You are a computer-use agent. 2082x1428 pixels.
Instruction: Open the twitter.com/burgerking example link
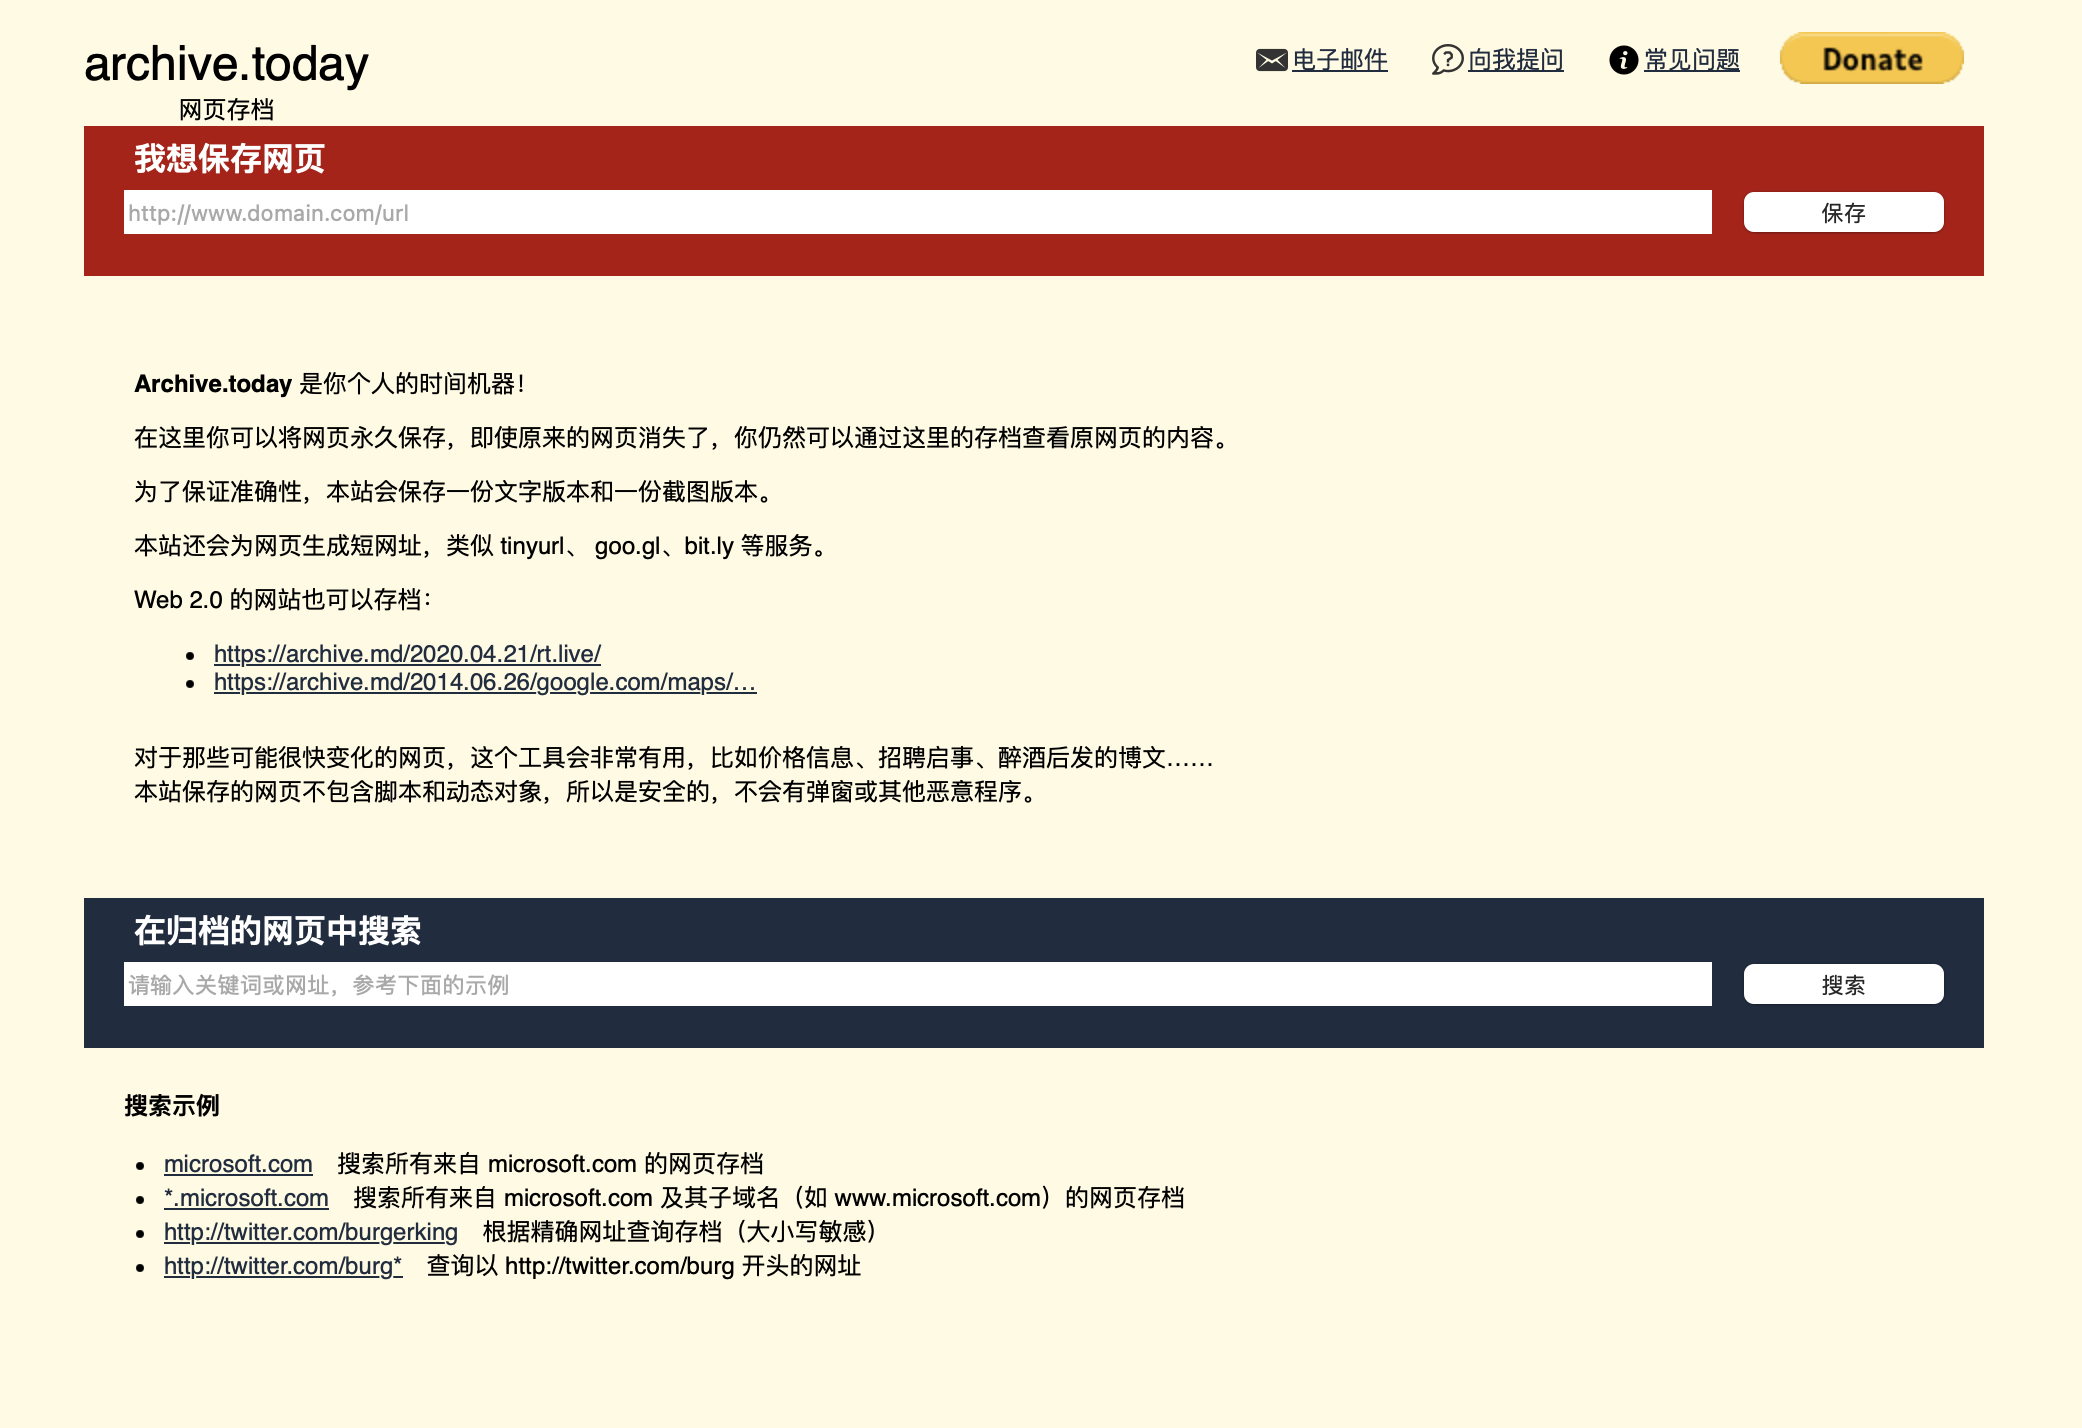[x=311, y=1232]
